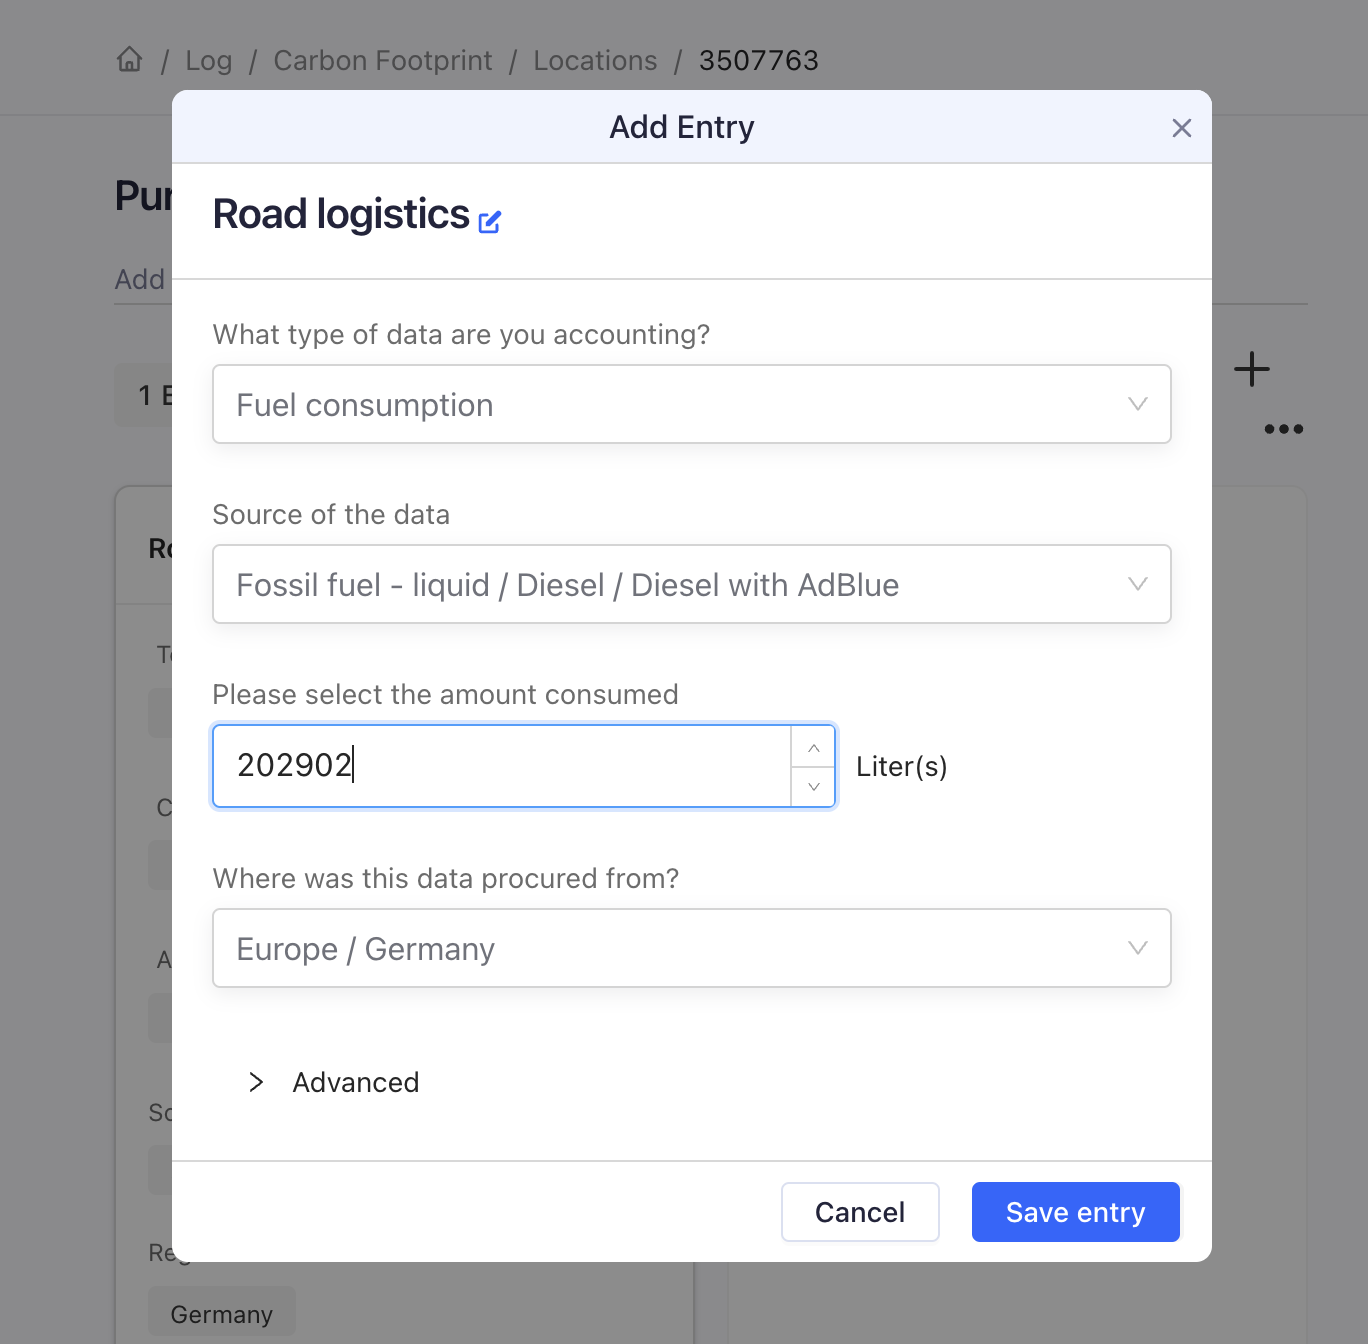Screen dimensions: 1368x1344
Task: Open the three-dot more options menu
Action: coord(1283,429)
